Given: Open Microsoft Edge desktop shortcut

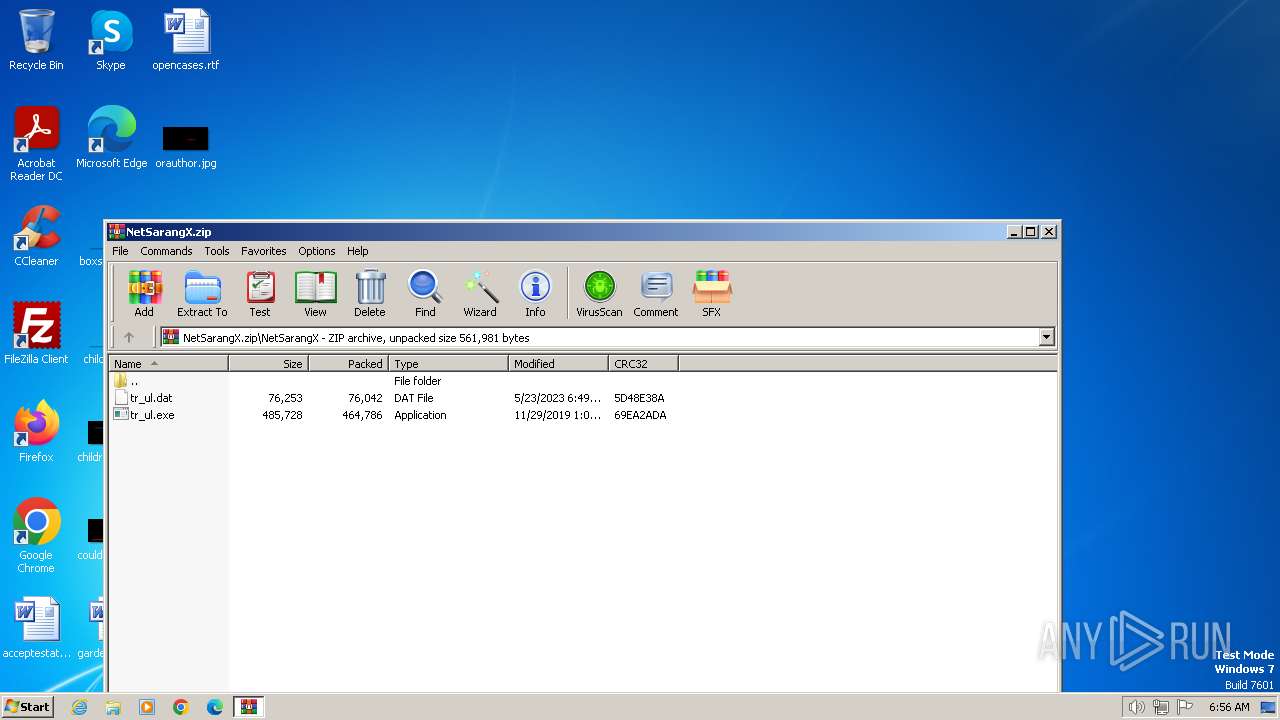Looking at the screenshot, I should [x=111, y=138].
